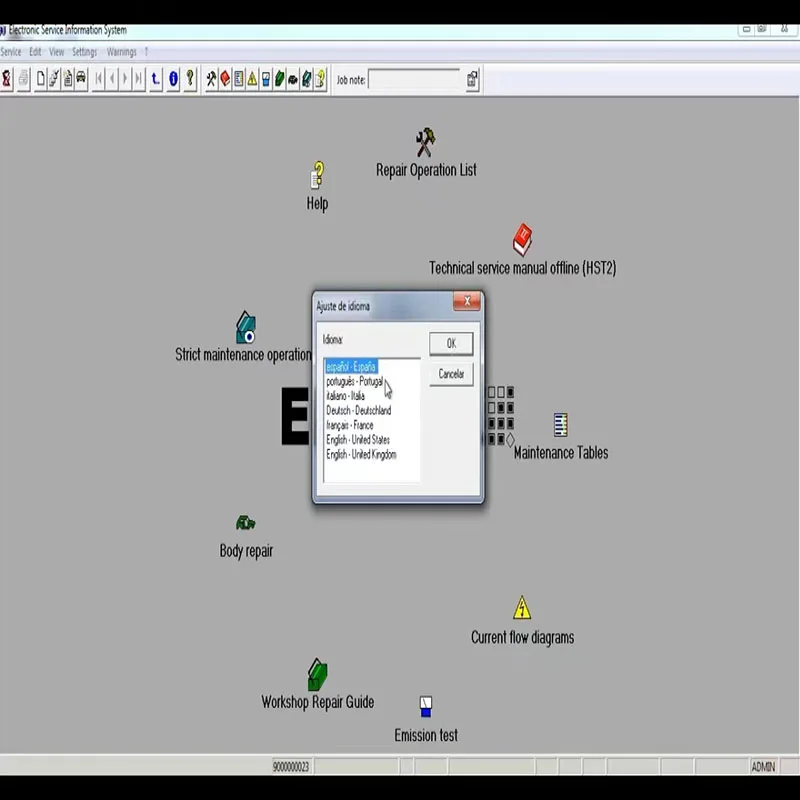
Task: Click the Job note input field
Action: (414, 80)
